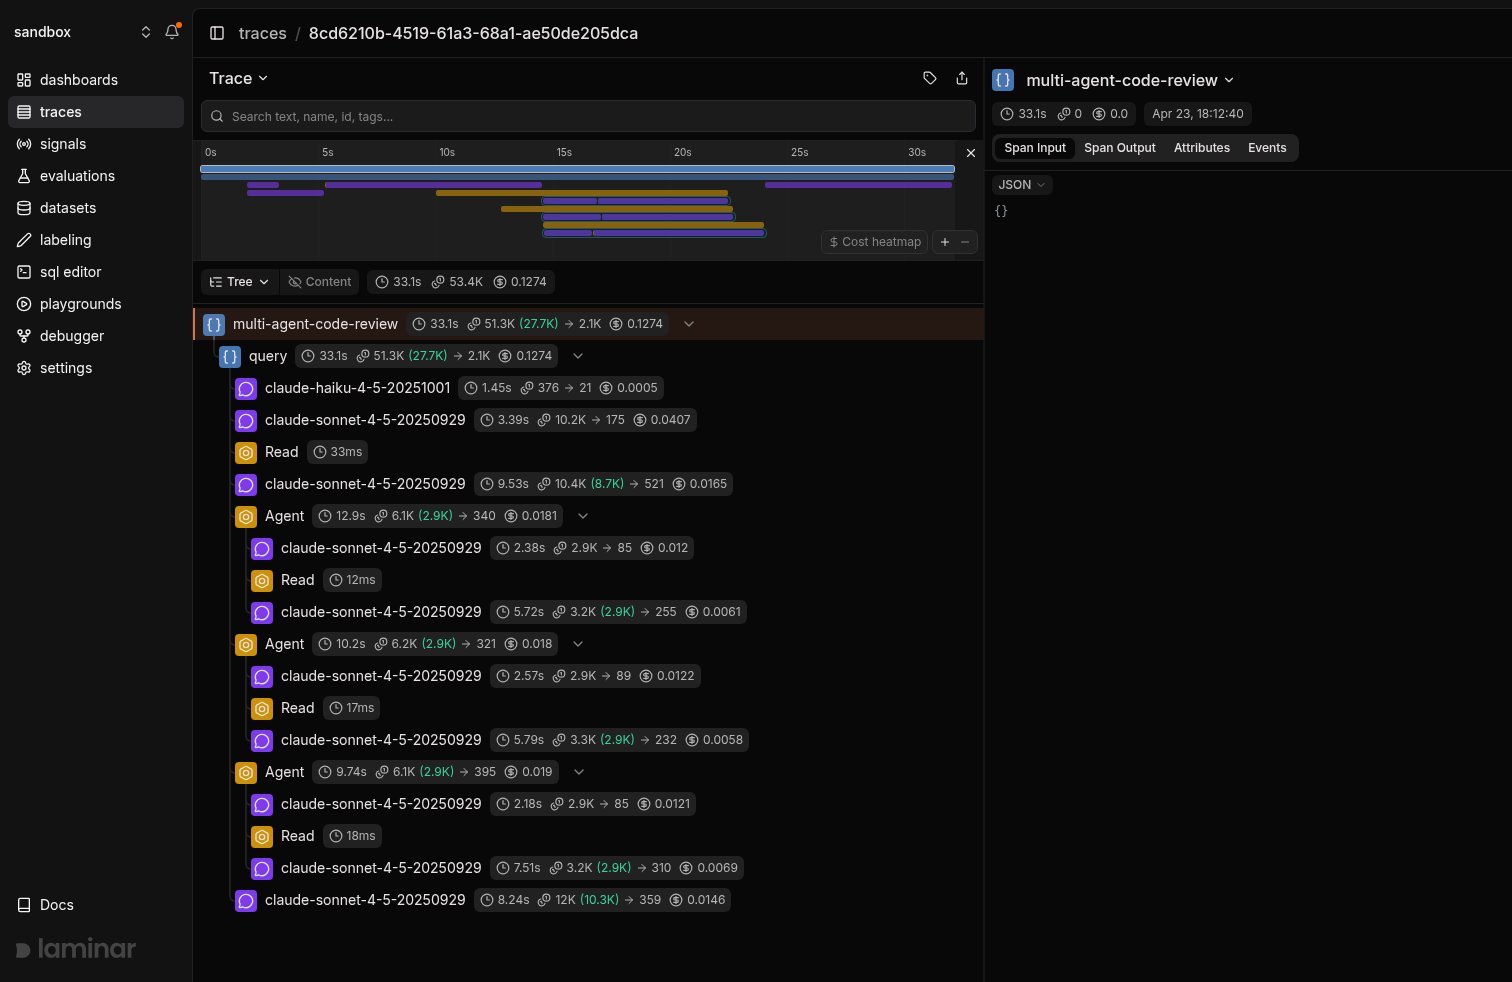
Task: Open the JSON format dropdown
Action: [x=1022, y=185]
